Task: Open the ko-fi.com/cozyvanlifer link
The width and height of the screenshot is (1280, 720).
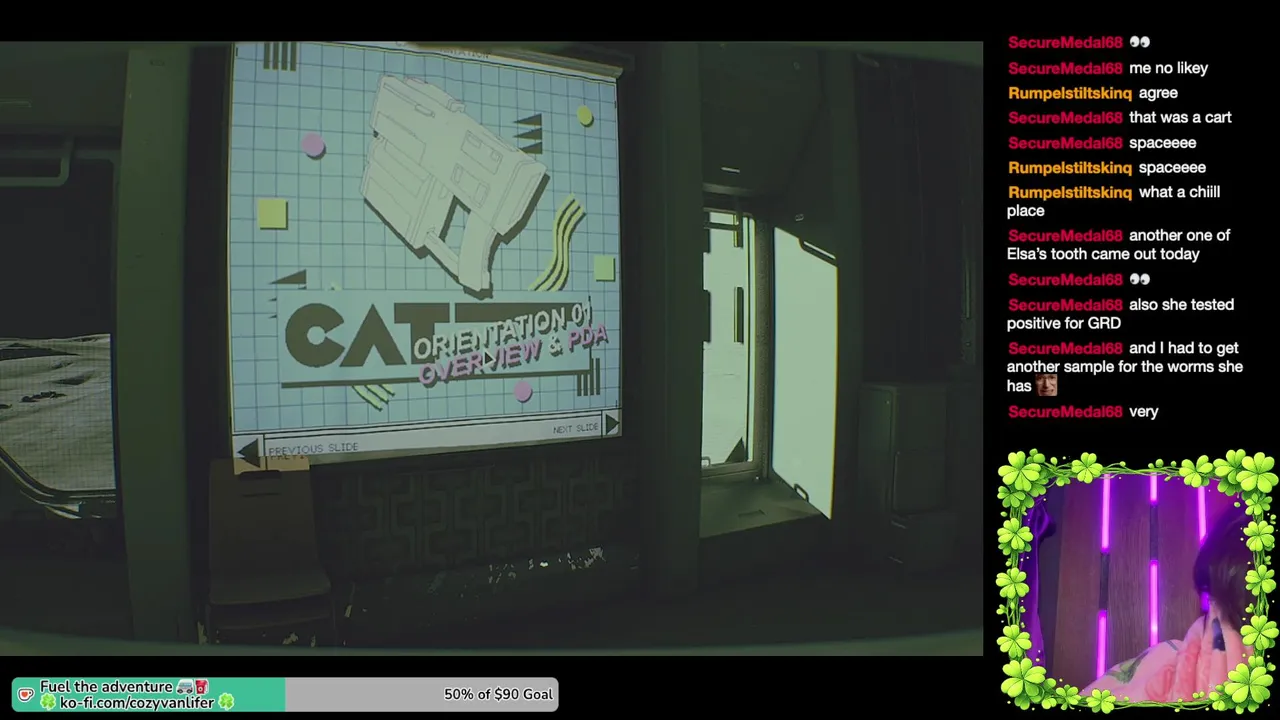Action: [x=137, y=703]
